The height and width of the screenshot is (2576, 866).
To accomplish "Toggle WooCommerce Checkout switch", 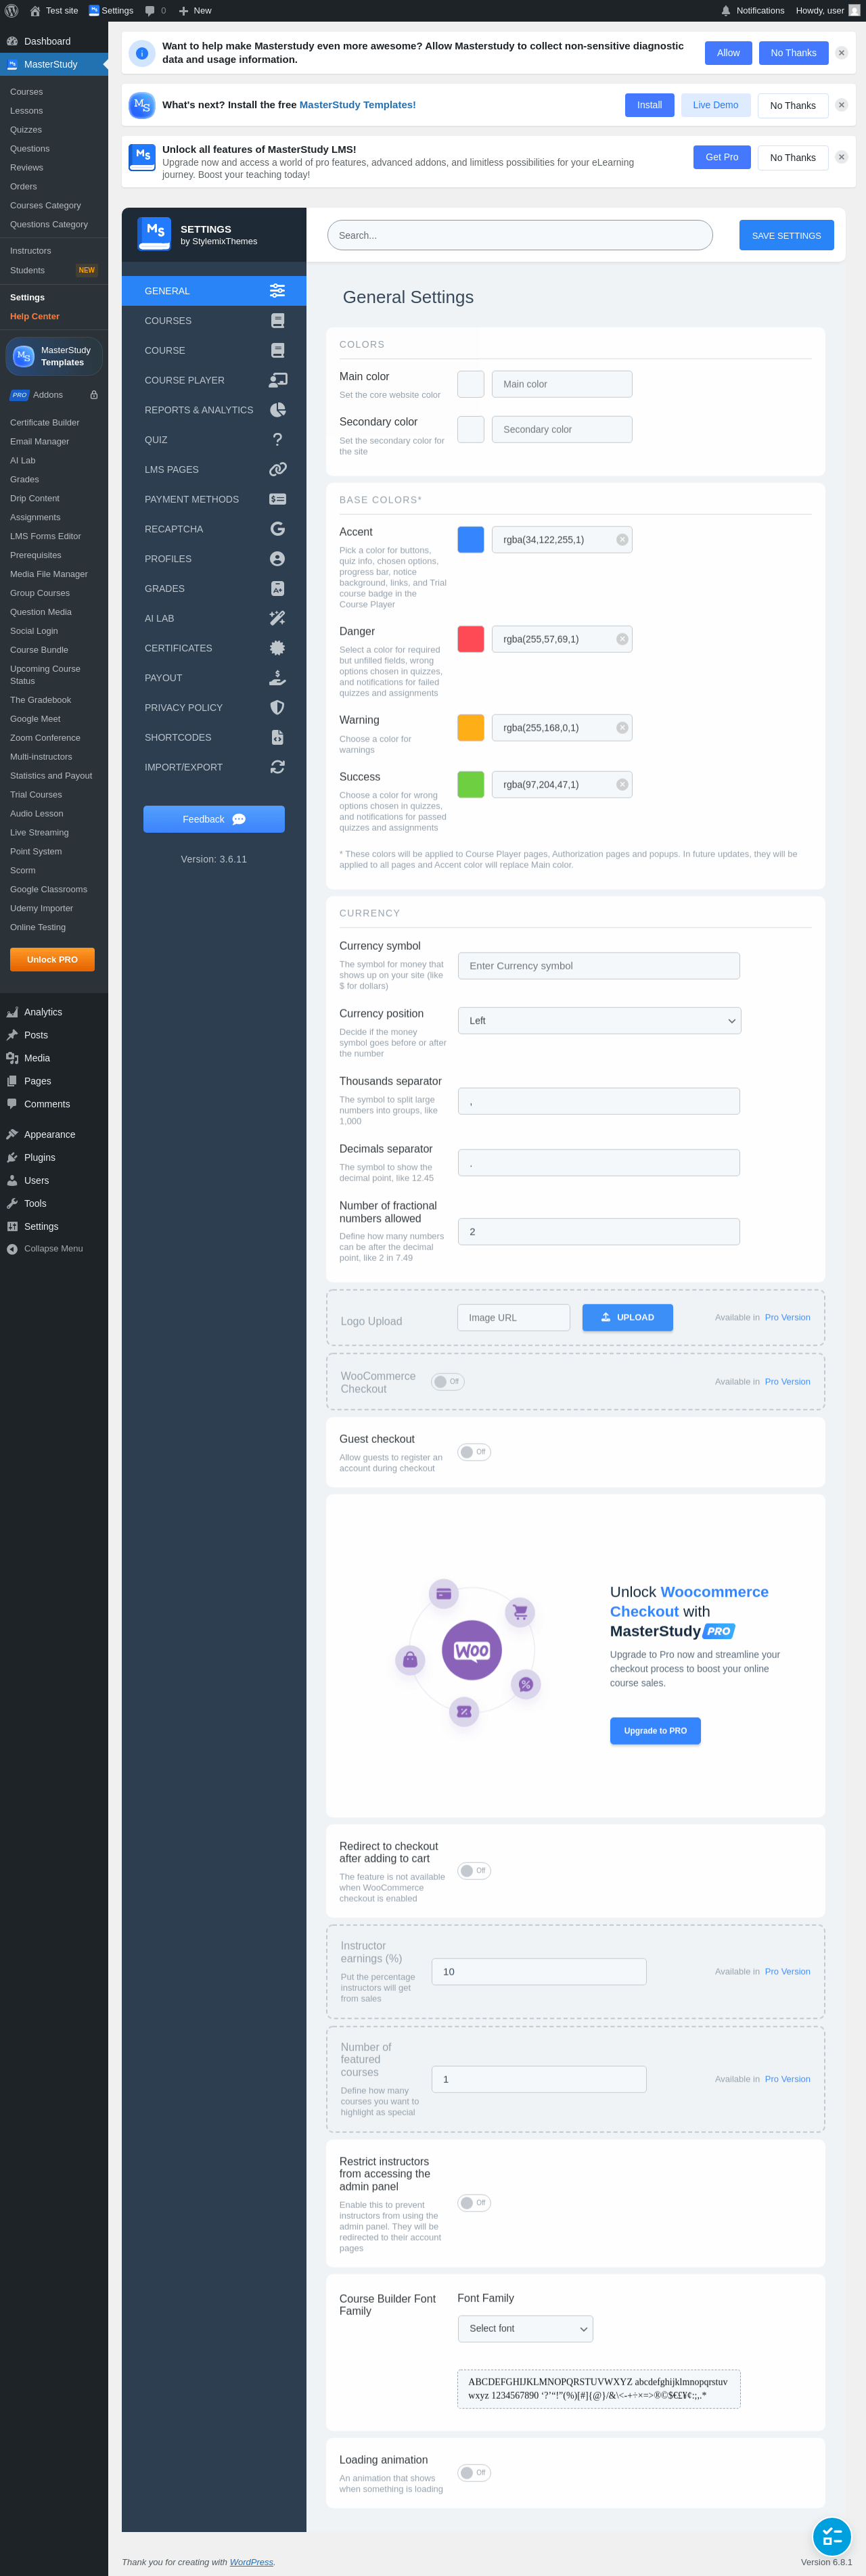I will click(447, 1382).
